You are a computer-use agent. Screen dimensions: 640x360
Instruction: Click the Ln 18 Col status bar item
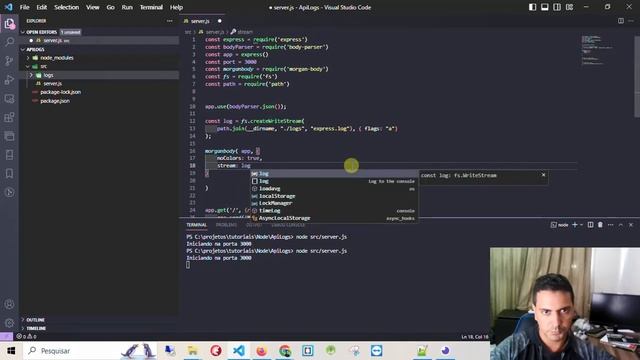[475, 336]
